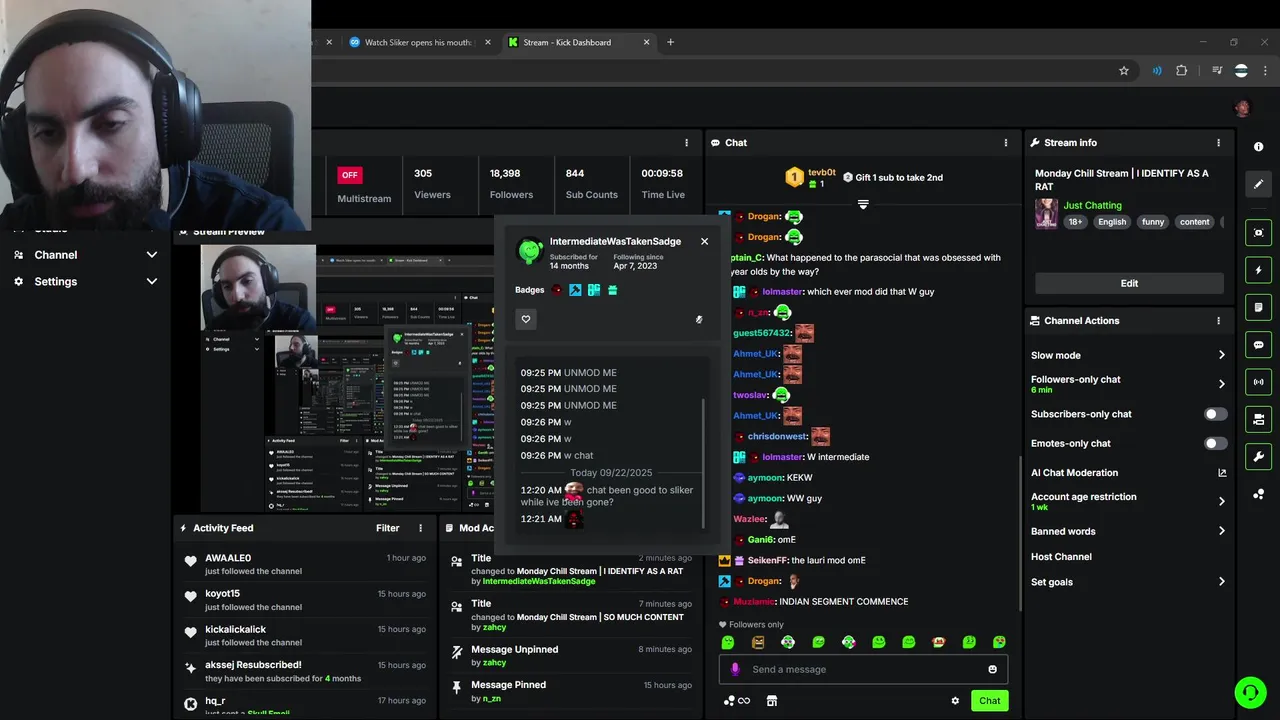Click the green lightning bolt sidebar icon
Image resolution: width=1280 pixels, height=720 pixels.
[1258, 270]
